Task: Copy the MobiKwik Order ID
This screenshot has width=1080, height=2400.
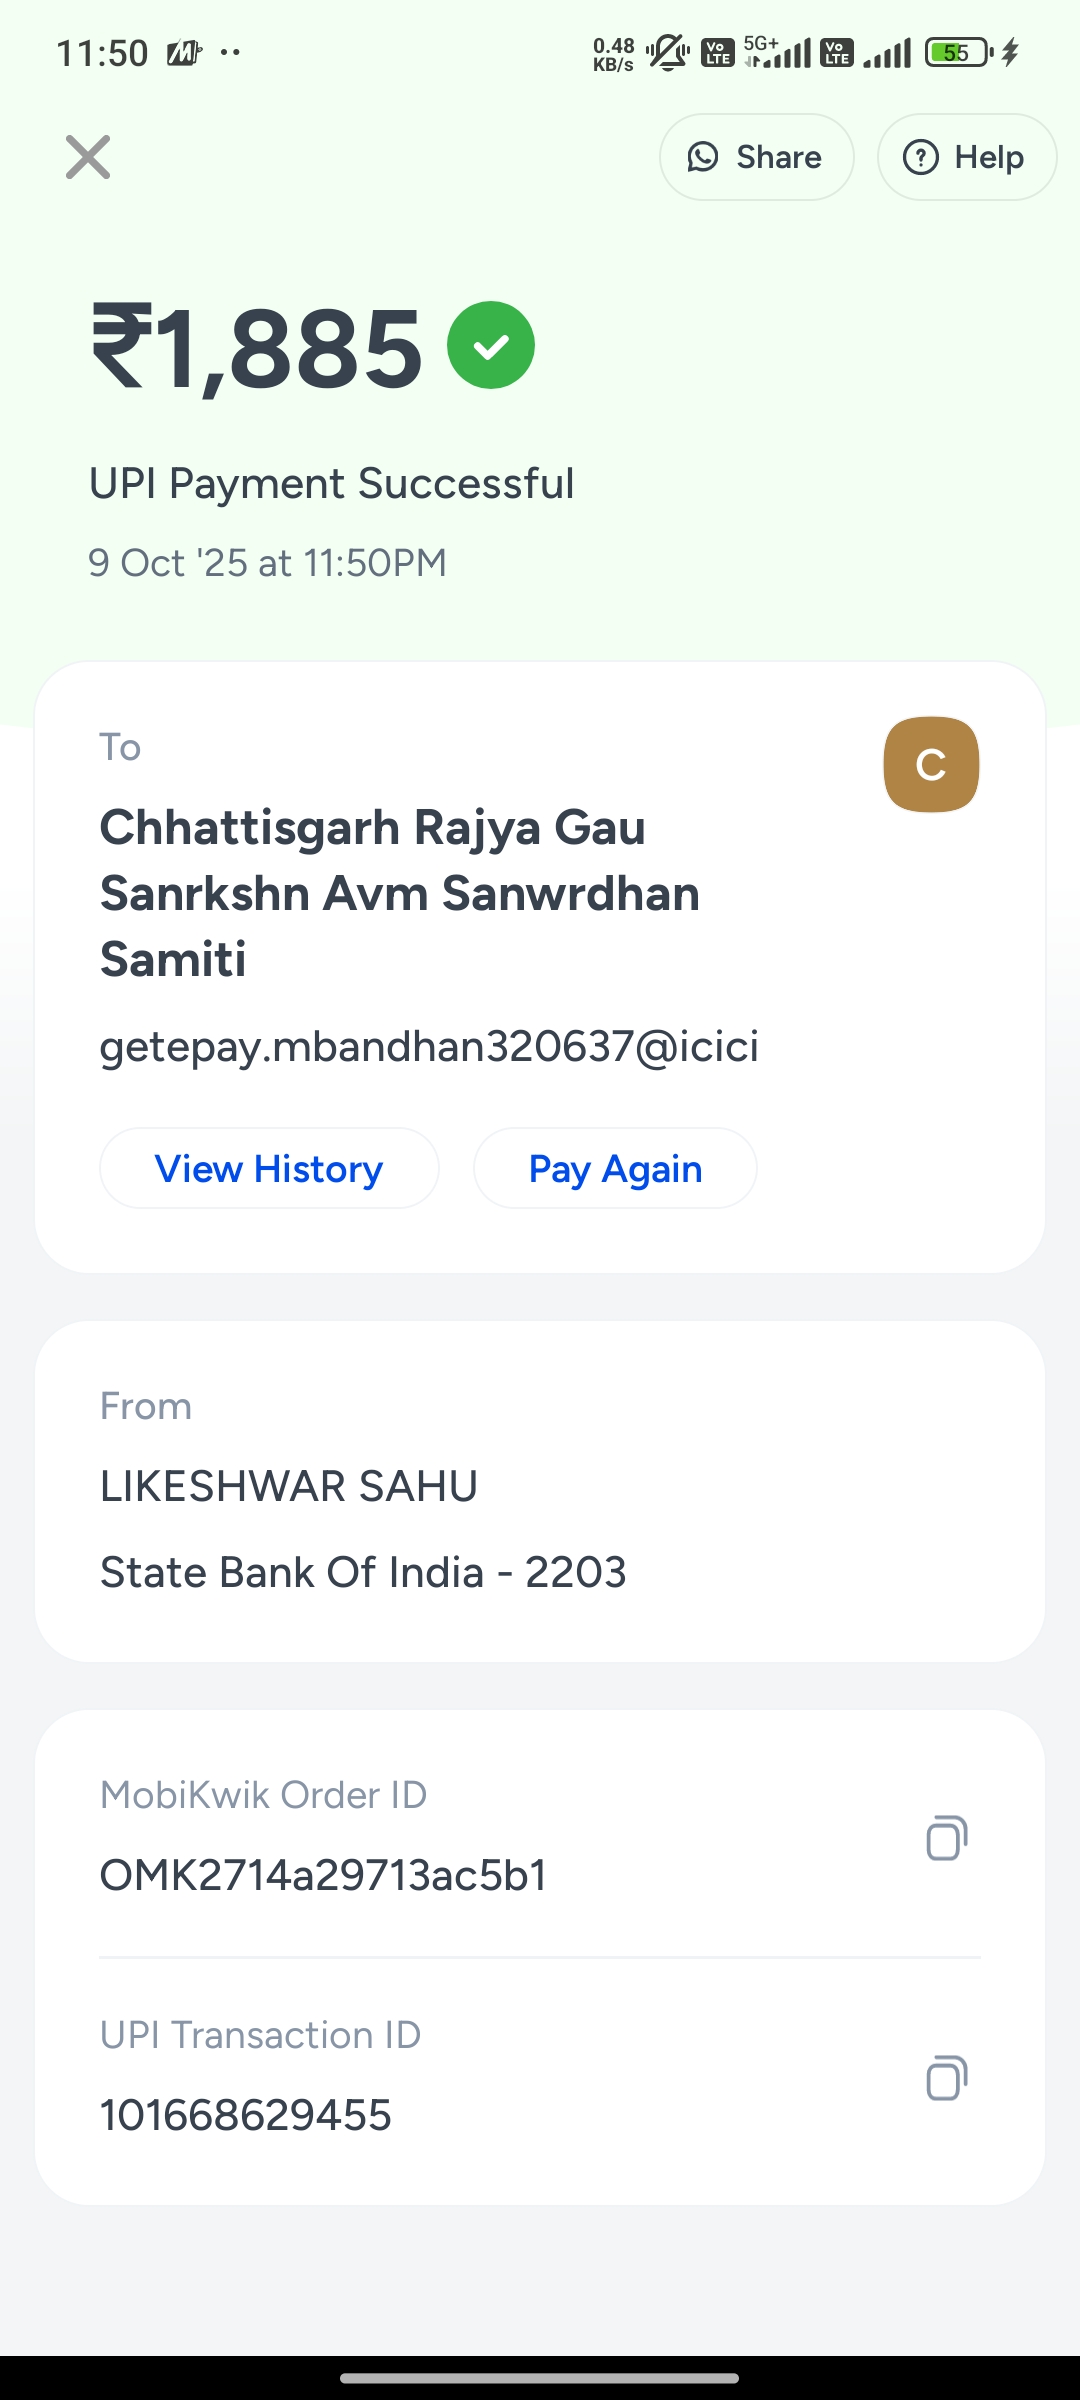Action: tap(946, 1838)
